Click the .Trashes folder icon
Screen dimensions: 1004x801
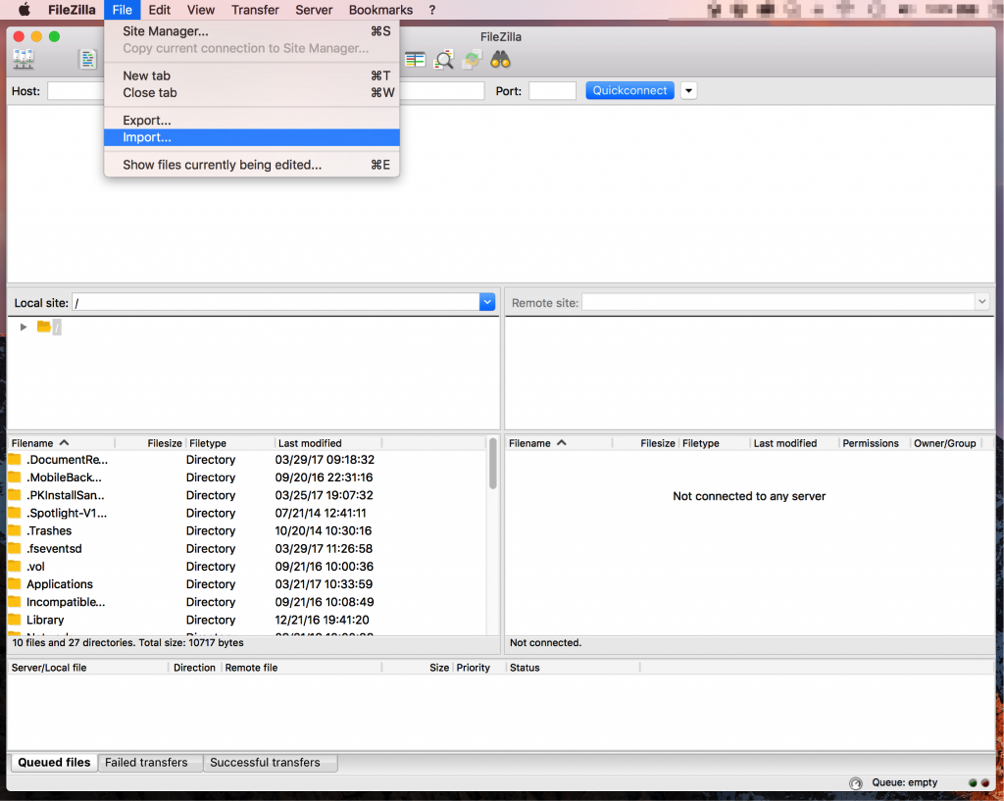[15, 530]
